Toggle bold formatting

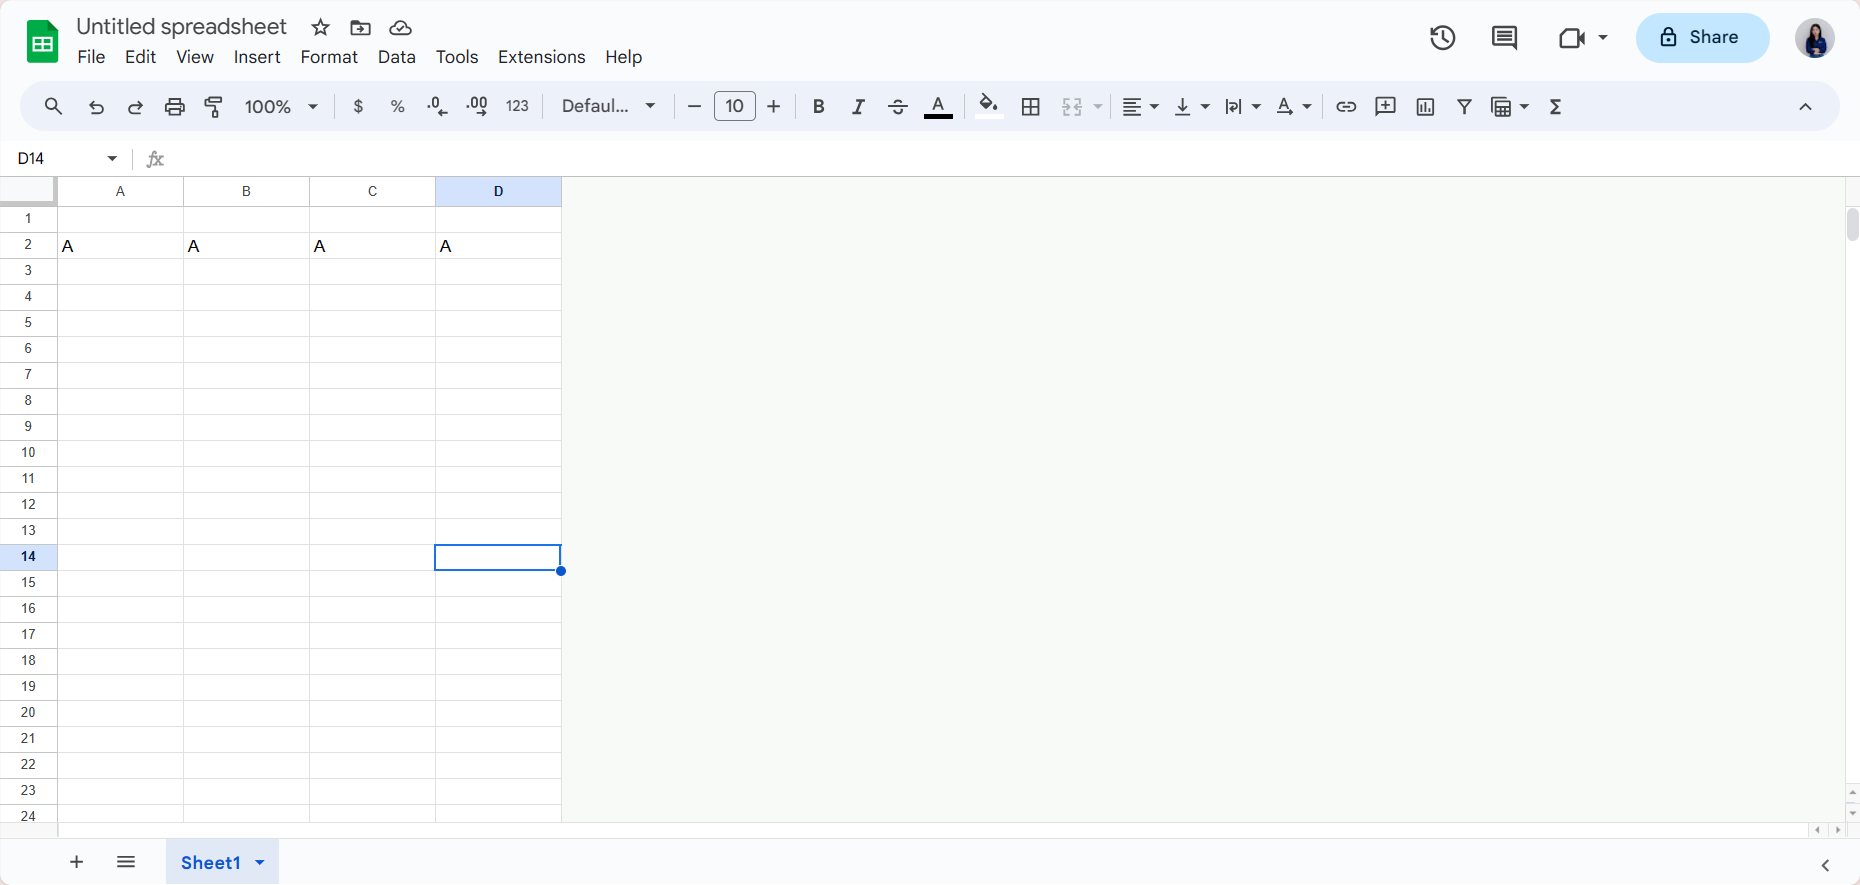tap(818, 106)
